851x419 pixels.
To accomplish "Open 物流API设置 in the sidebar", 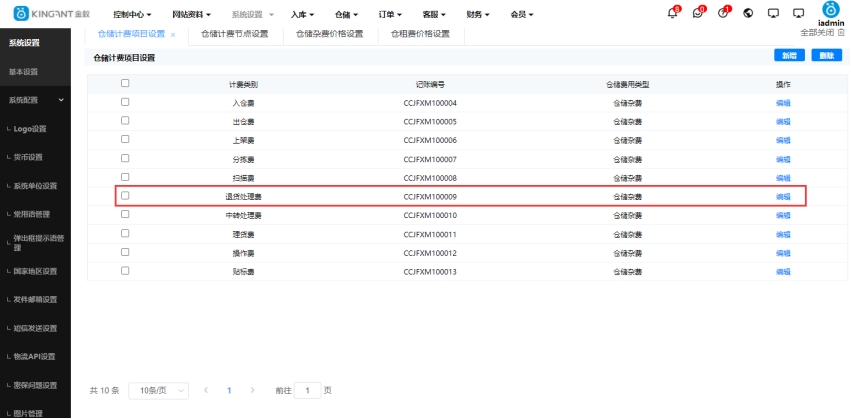I will coord(35,357).
